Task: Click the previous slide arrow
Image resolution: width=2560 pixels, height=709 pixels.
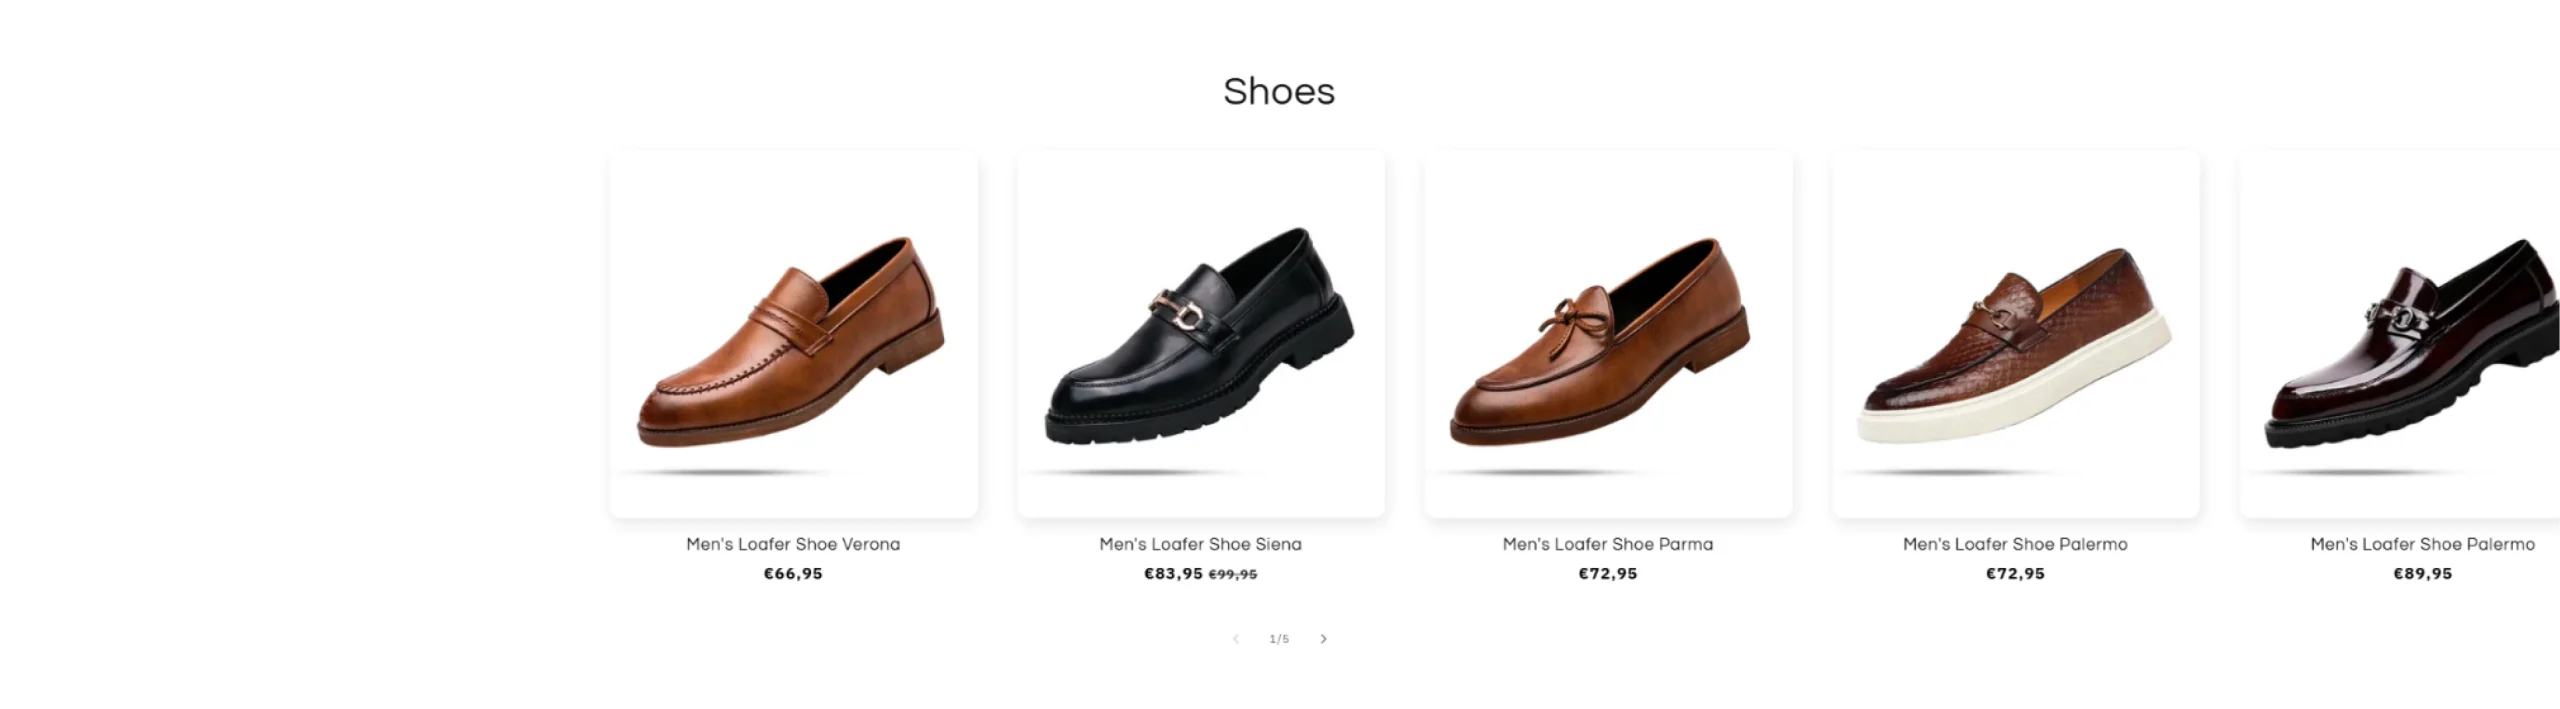Action: point(1236,639)
